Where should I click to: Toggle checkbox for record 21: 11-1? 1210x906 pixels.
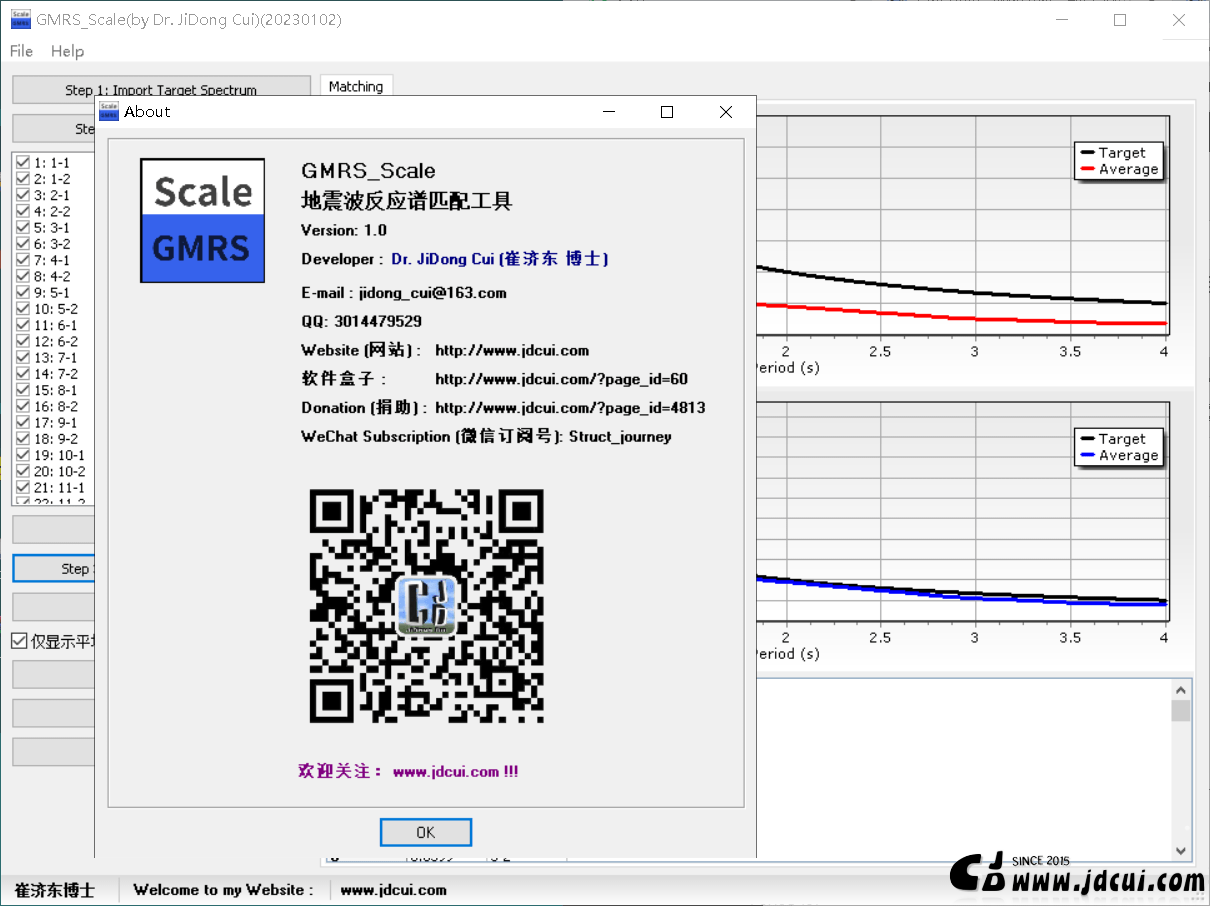(x=23, y=487)
